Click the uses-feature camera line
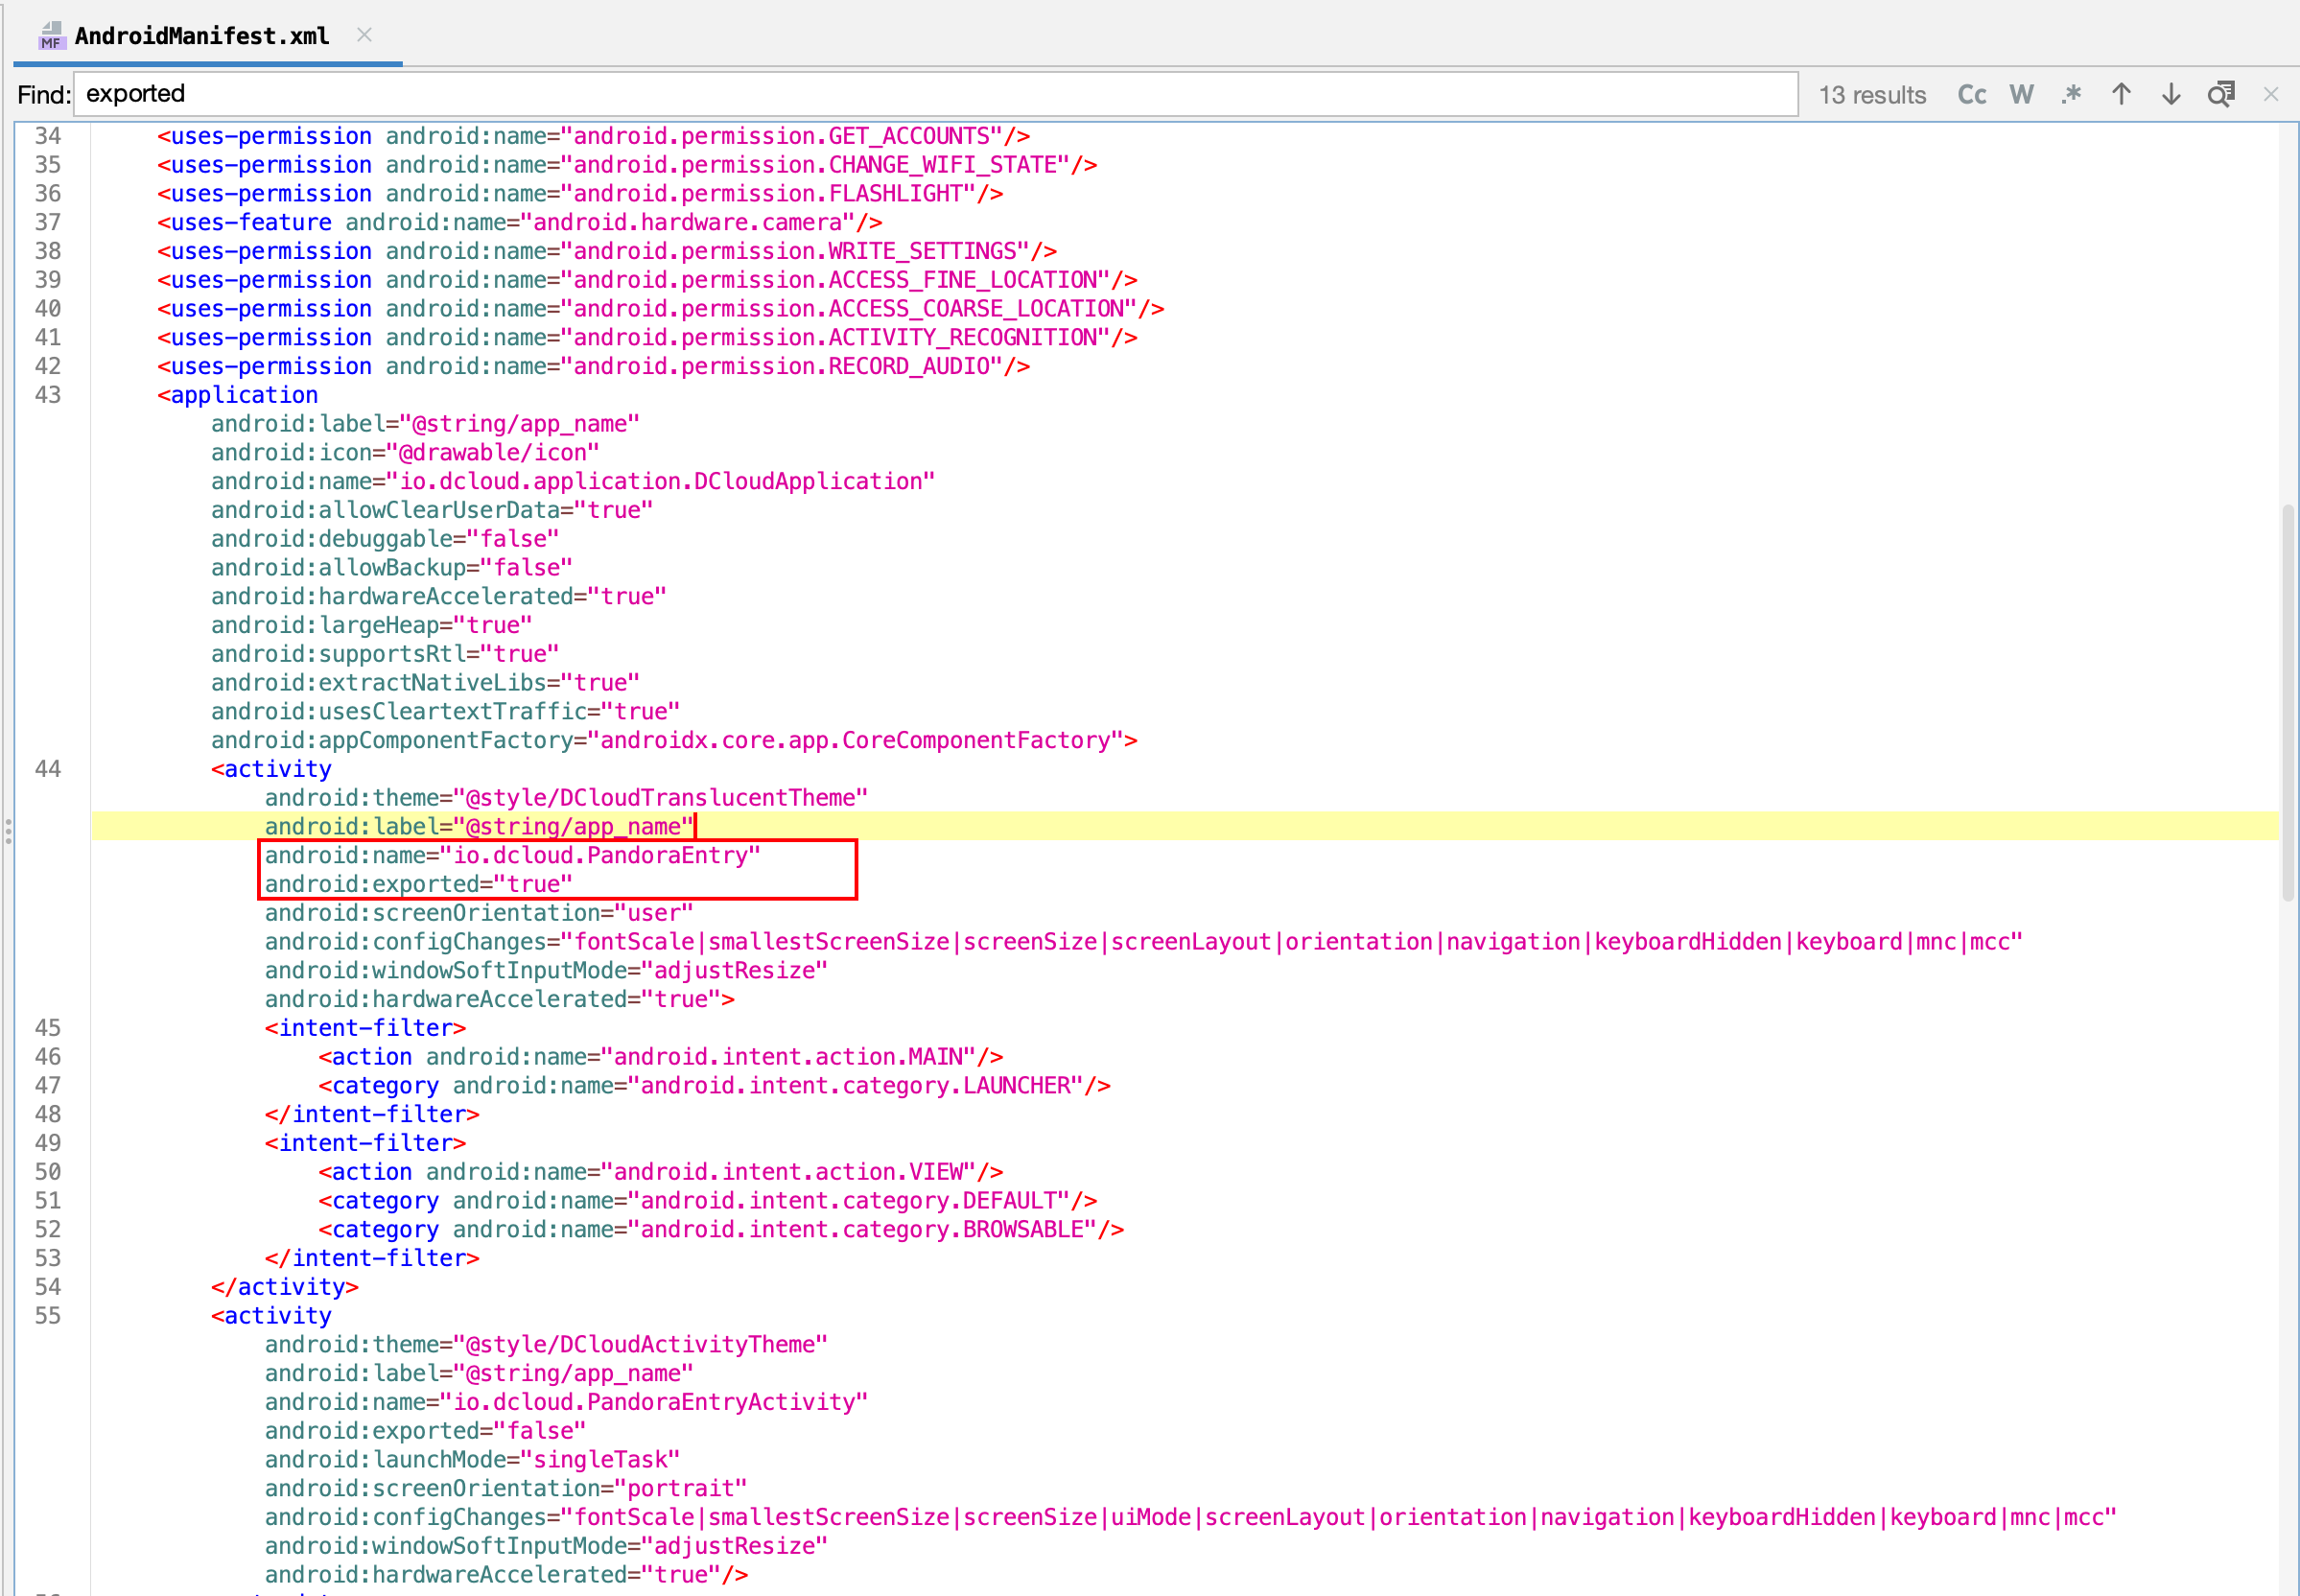 (x=519, y=222)
